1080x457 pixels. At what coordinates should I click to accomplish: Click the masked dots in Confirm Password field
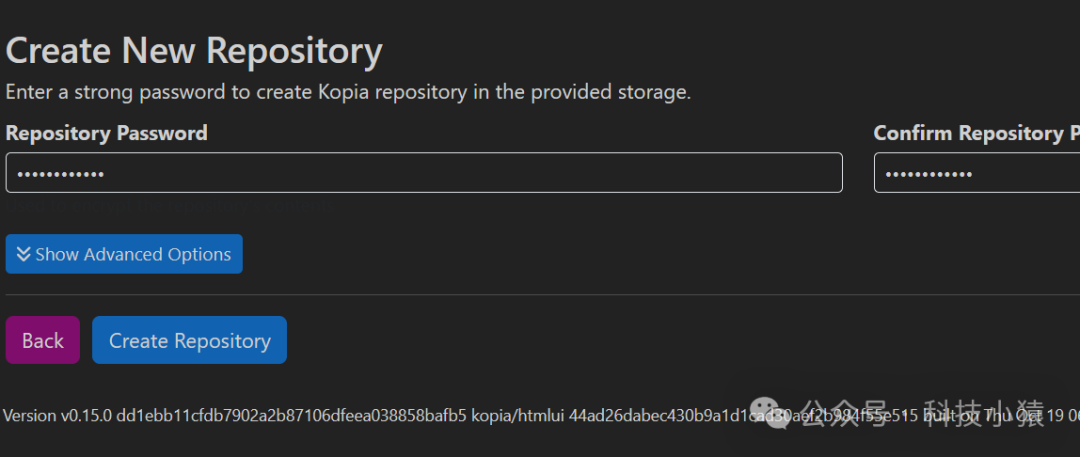tap(929, 174)
